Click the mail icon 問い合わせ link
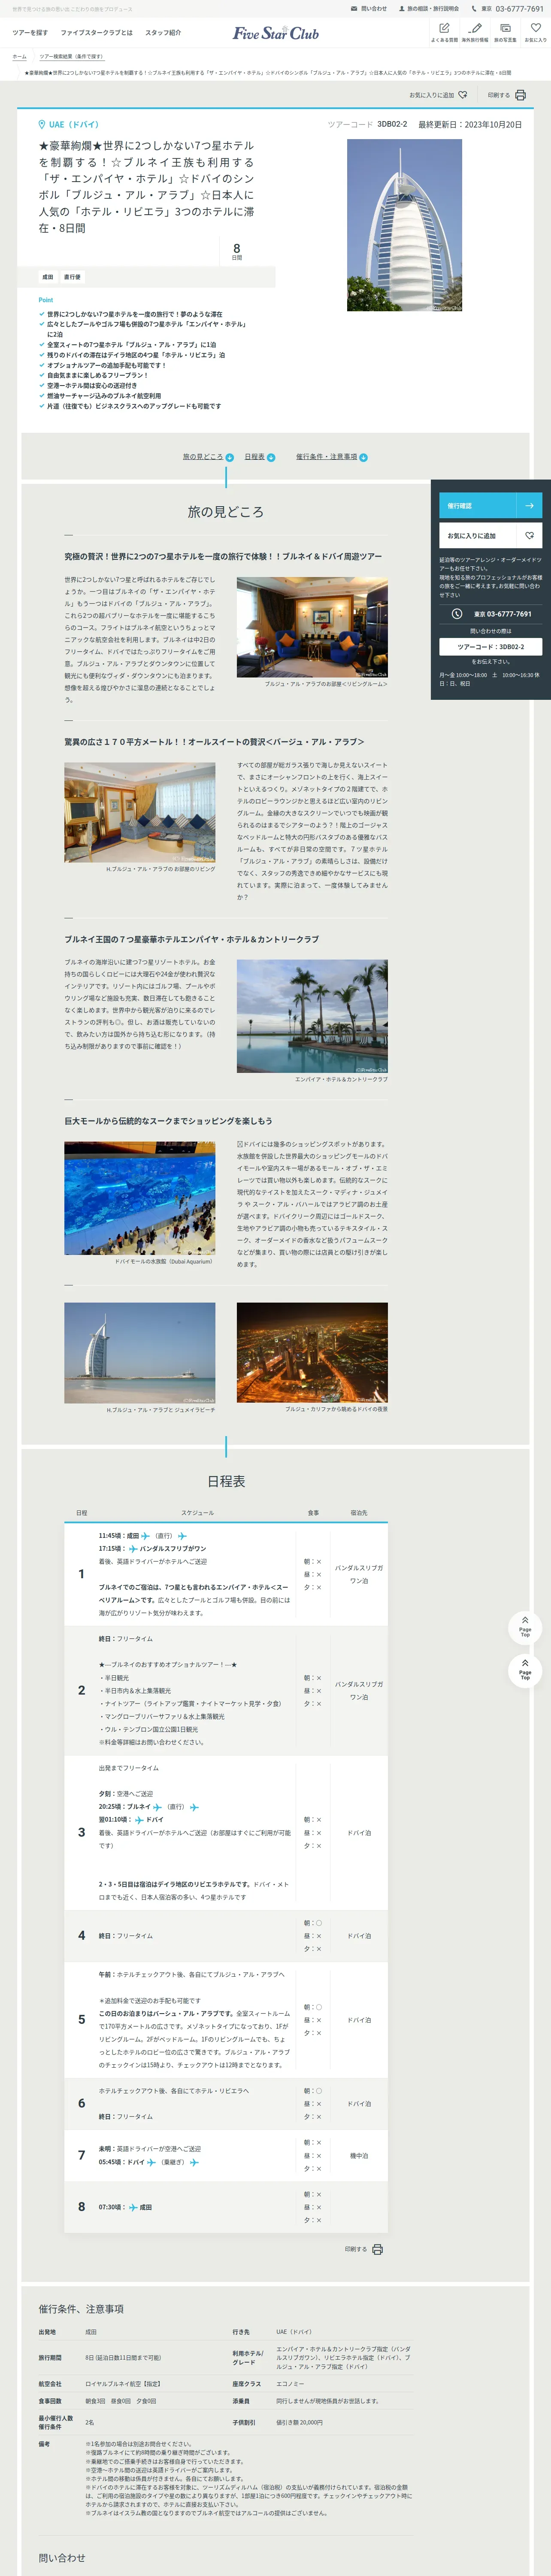The height and width of the screenshot is (2576, 551). click(368, 8)
